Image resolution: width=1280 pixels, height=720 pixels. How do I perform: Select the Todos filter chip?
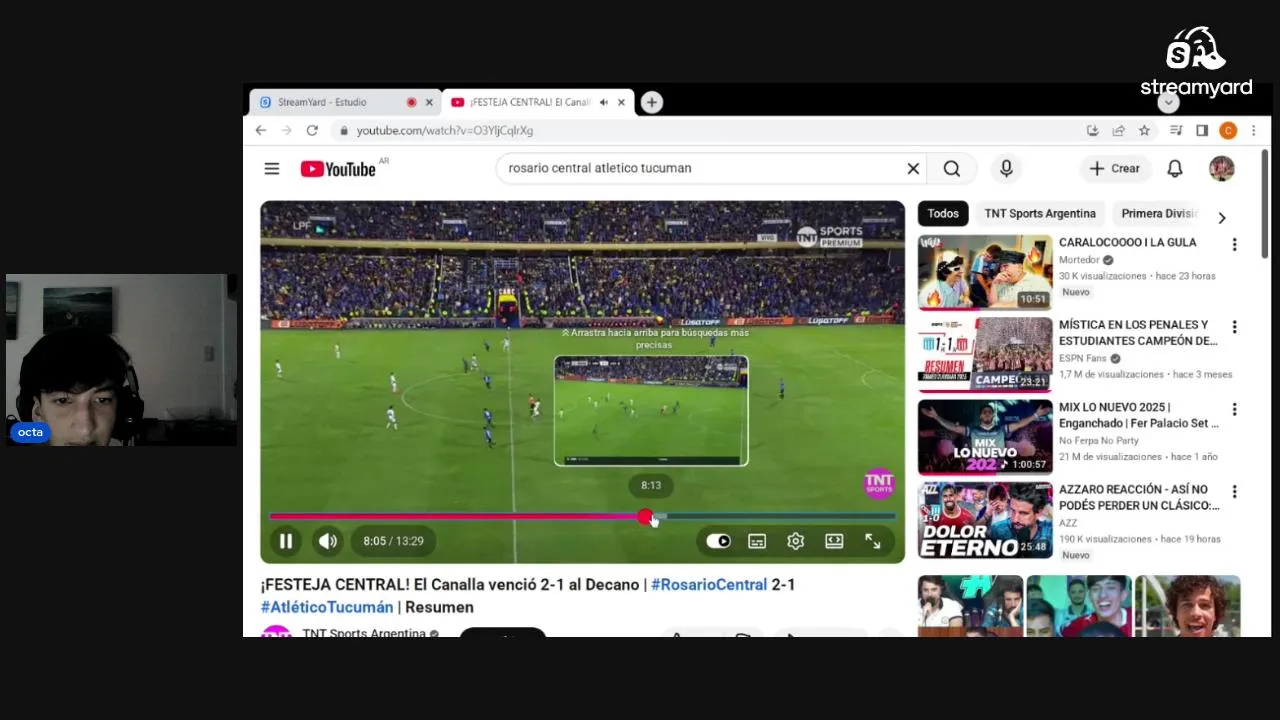pyautogui.click(x=943, y=213)
